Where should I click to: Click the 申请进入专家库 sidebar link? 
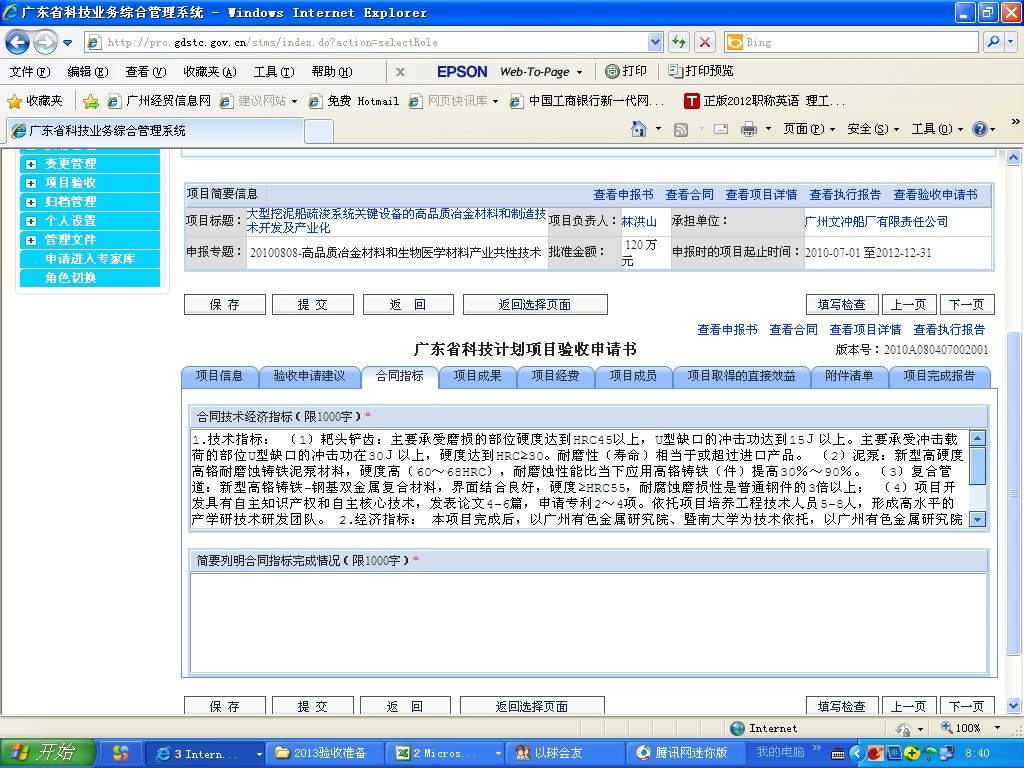click(90, 259)
